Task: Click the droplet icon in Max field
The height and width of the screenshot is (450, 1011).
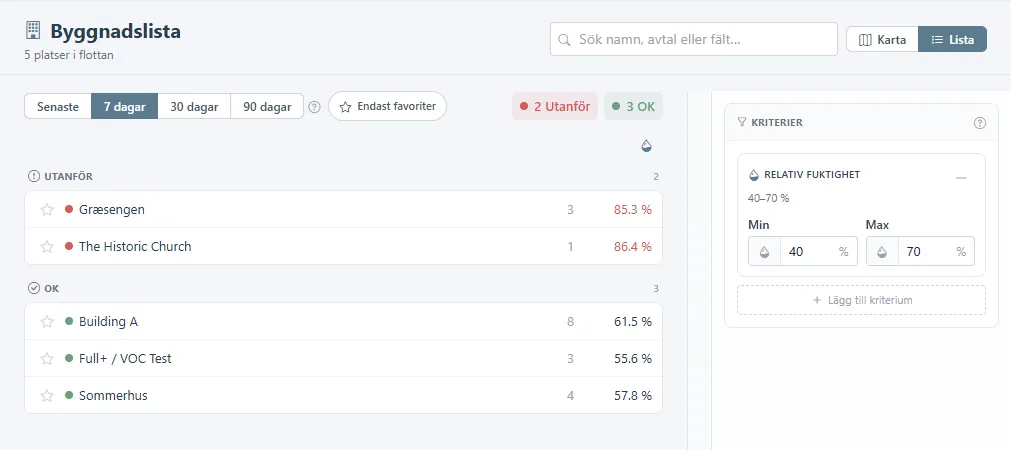Action: (882, 251)
